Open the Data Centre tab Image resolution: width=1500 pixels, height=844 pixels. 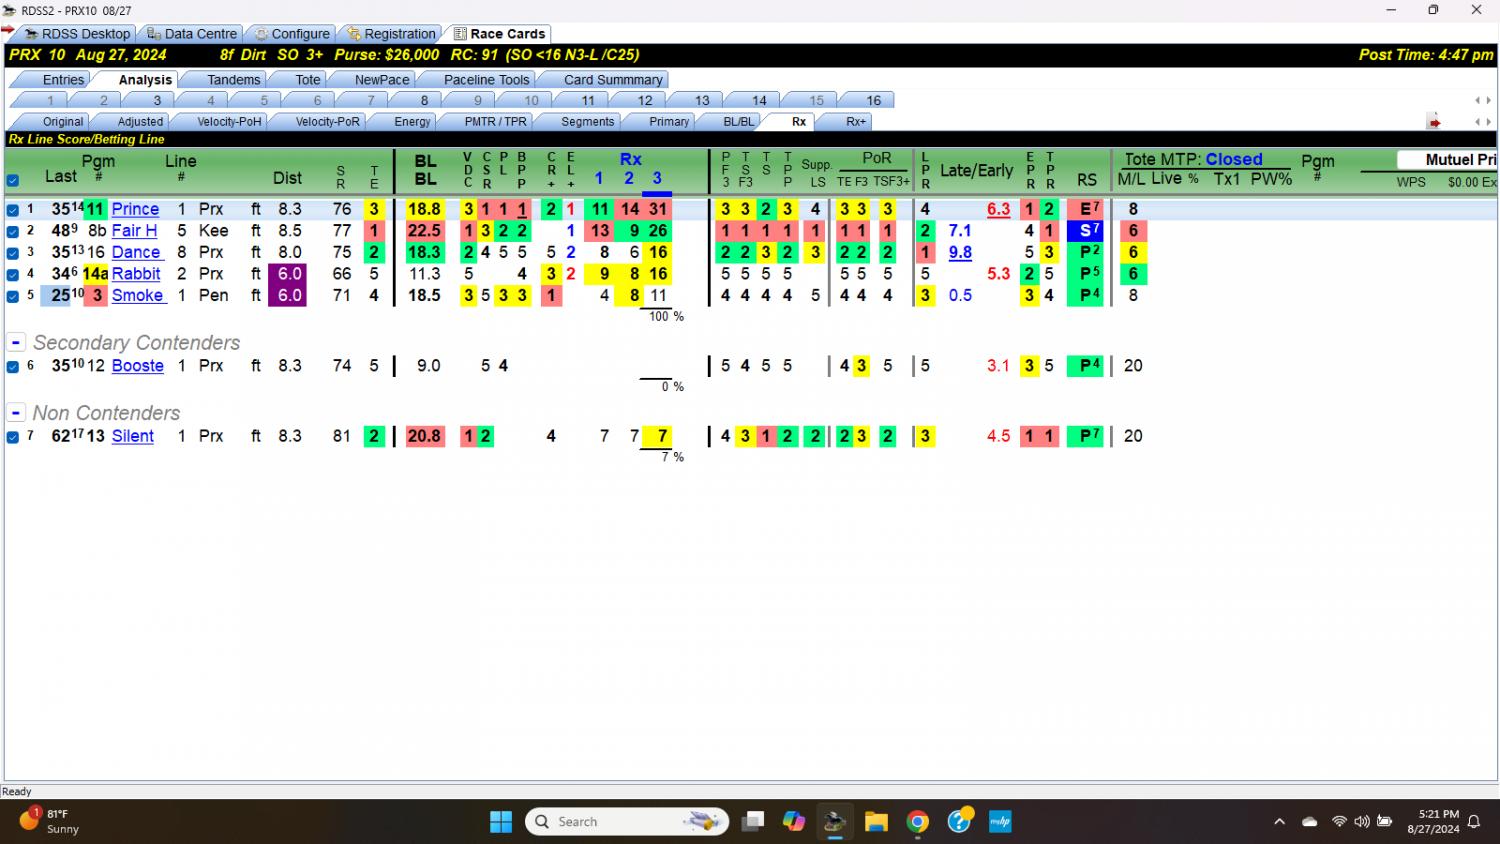(x=191, y=34)
